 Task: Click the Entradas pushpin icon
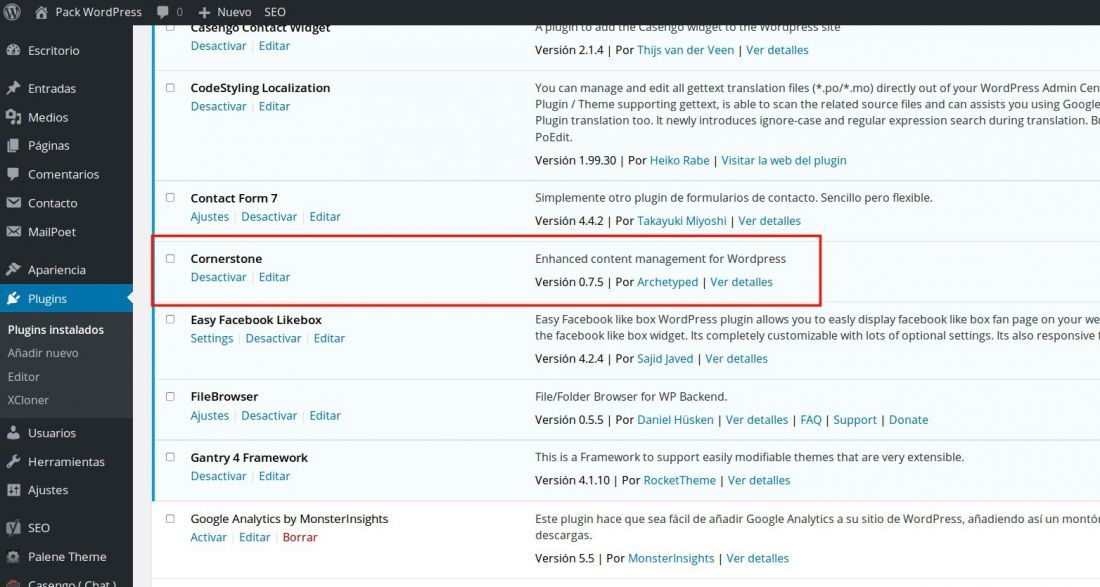tap(13, 88)
